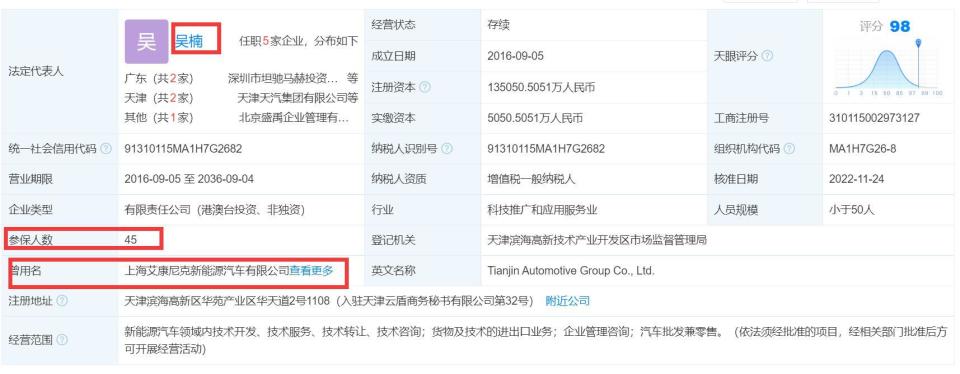960x374 pixels.
Task: Select the 任职5家企业 summary text
Action: coord(298,42)
